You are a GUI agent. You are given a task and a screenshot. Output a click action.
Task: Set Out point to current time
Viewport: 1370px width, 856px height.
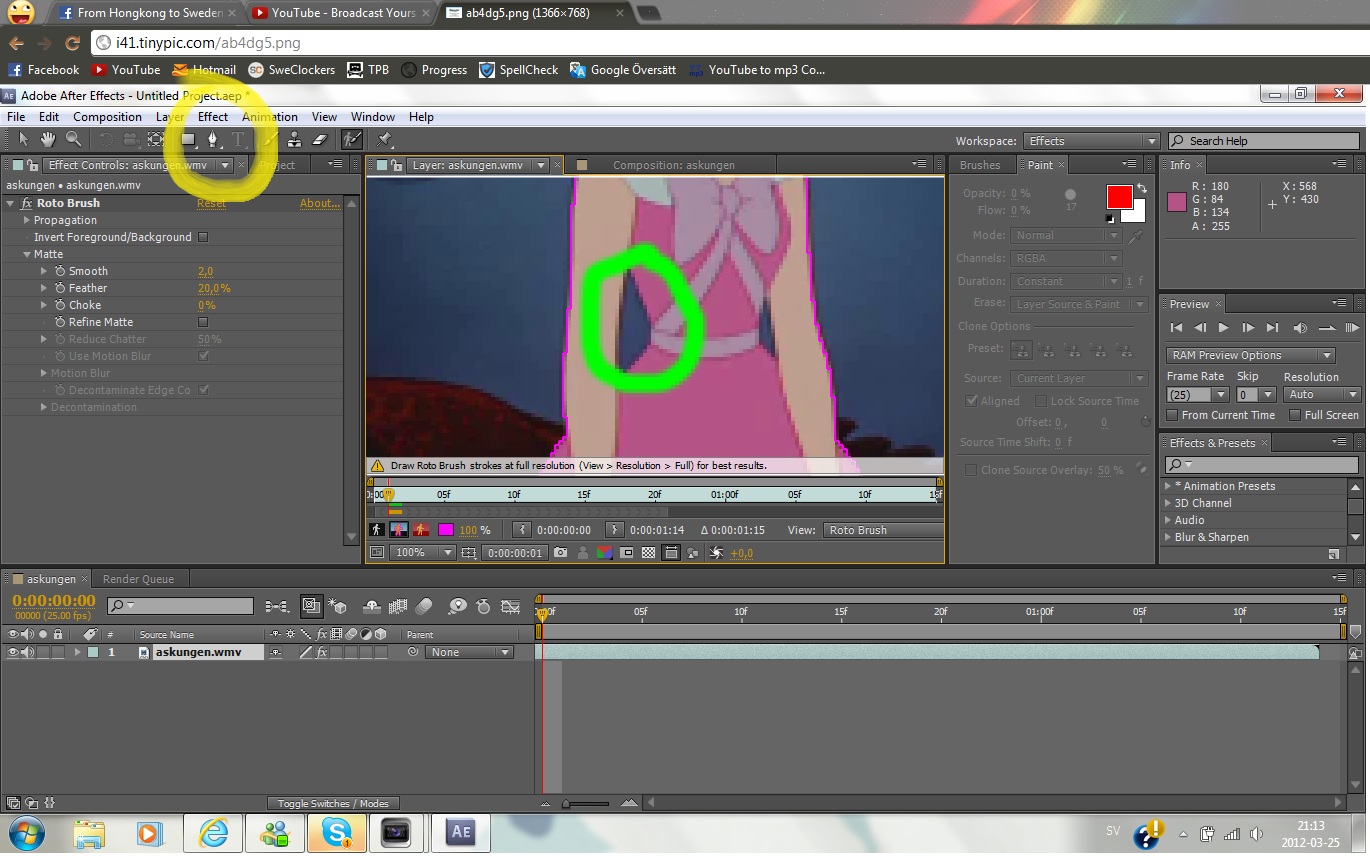click(614, 530)
